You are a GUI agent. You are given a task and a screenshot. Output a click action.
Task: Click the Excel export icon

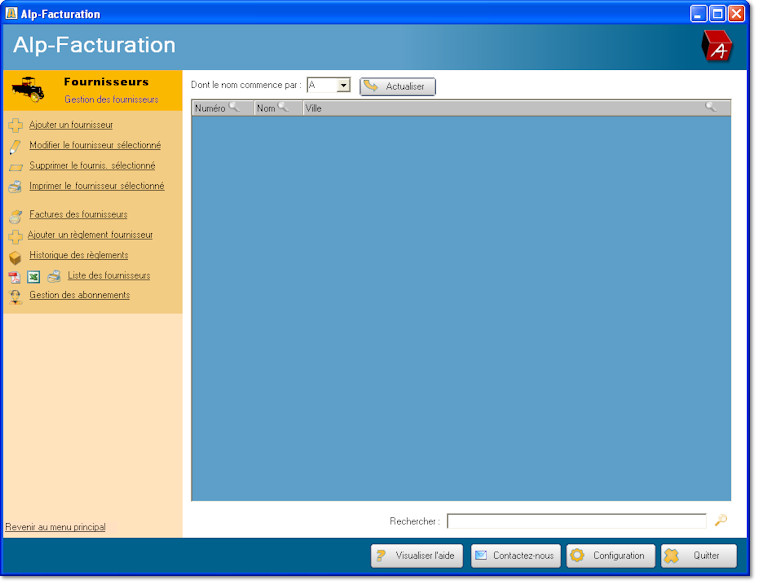[x=33, y=277]
